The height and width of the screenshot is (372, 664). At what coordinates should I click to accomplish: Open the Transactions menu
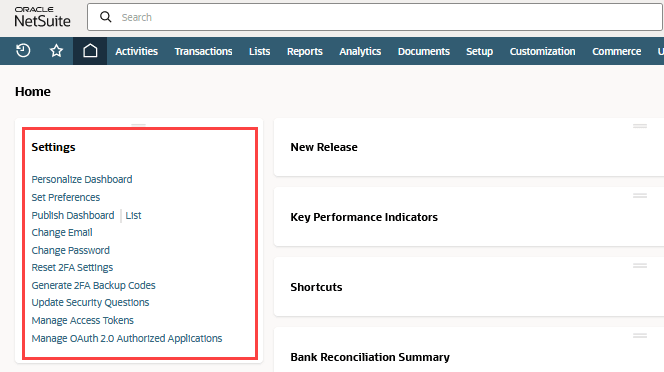[x=203, y=51]
